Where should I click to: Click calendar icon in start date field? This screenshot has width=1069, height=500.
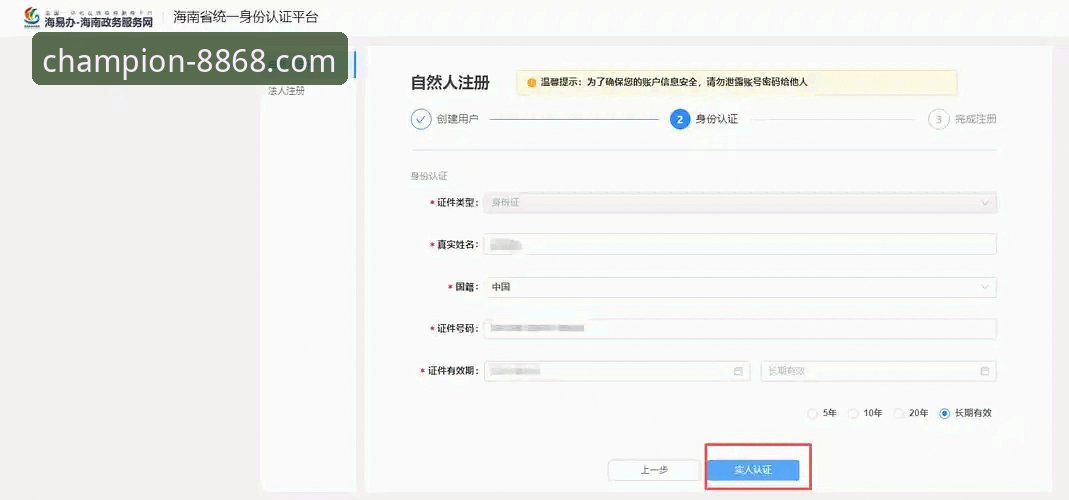coord(738,371)
